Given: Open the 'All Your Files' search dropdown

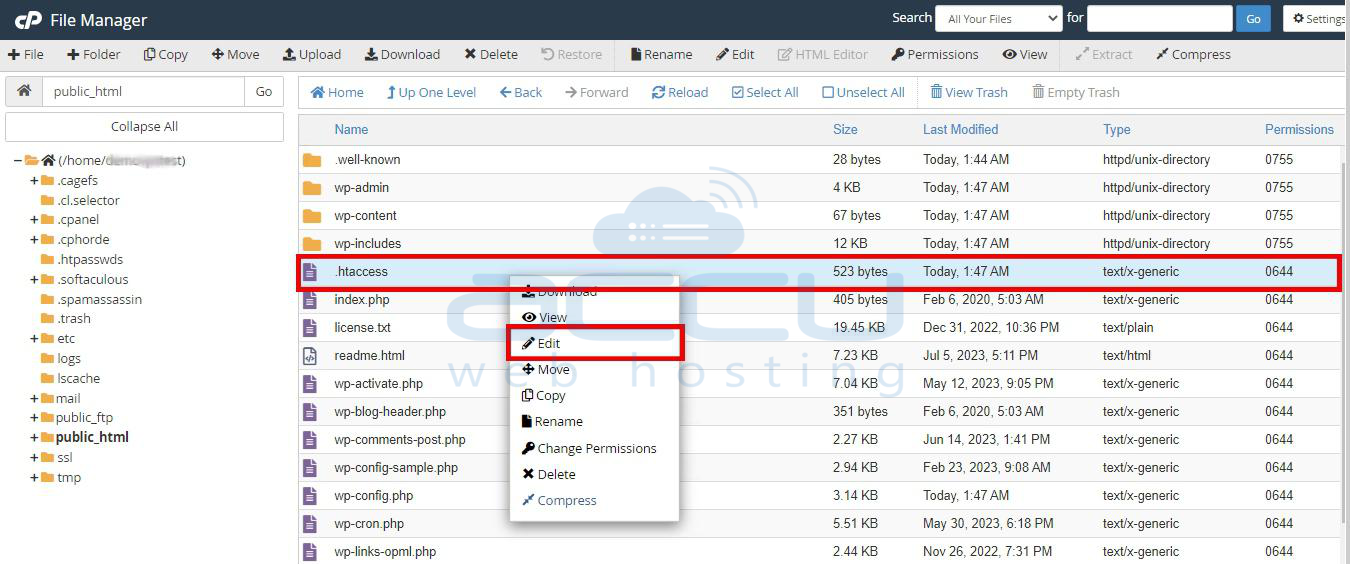Looking at the screenshot, I should coord(997,18).
